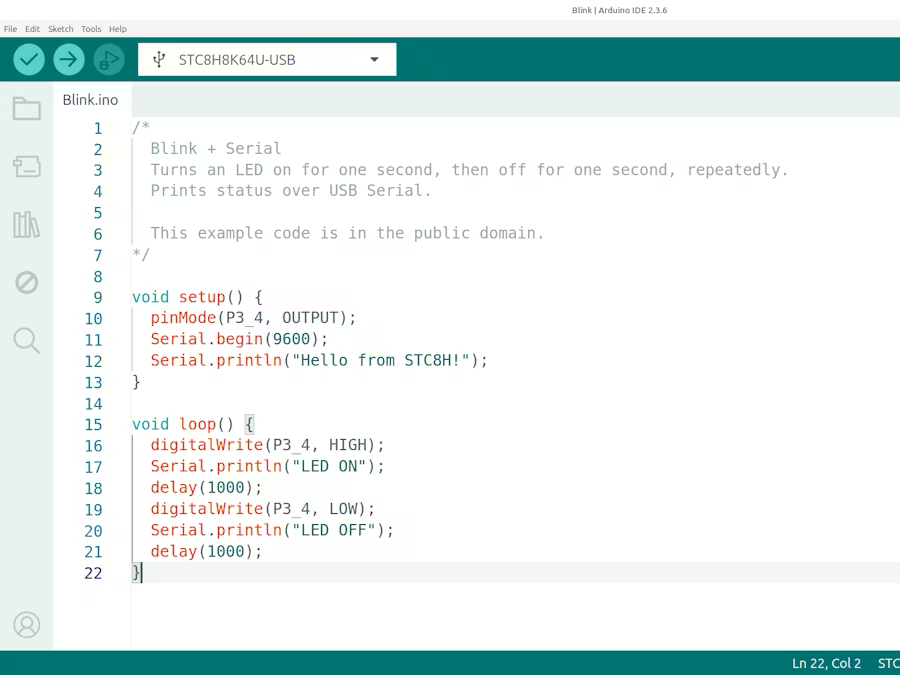Click the account icon at sidebar bottom
The height and width of the screenshot is (675, 900).
click(27, 625)
